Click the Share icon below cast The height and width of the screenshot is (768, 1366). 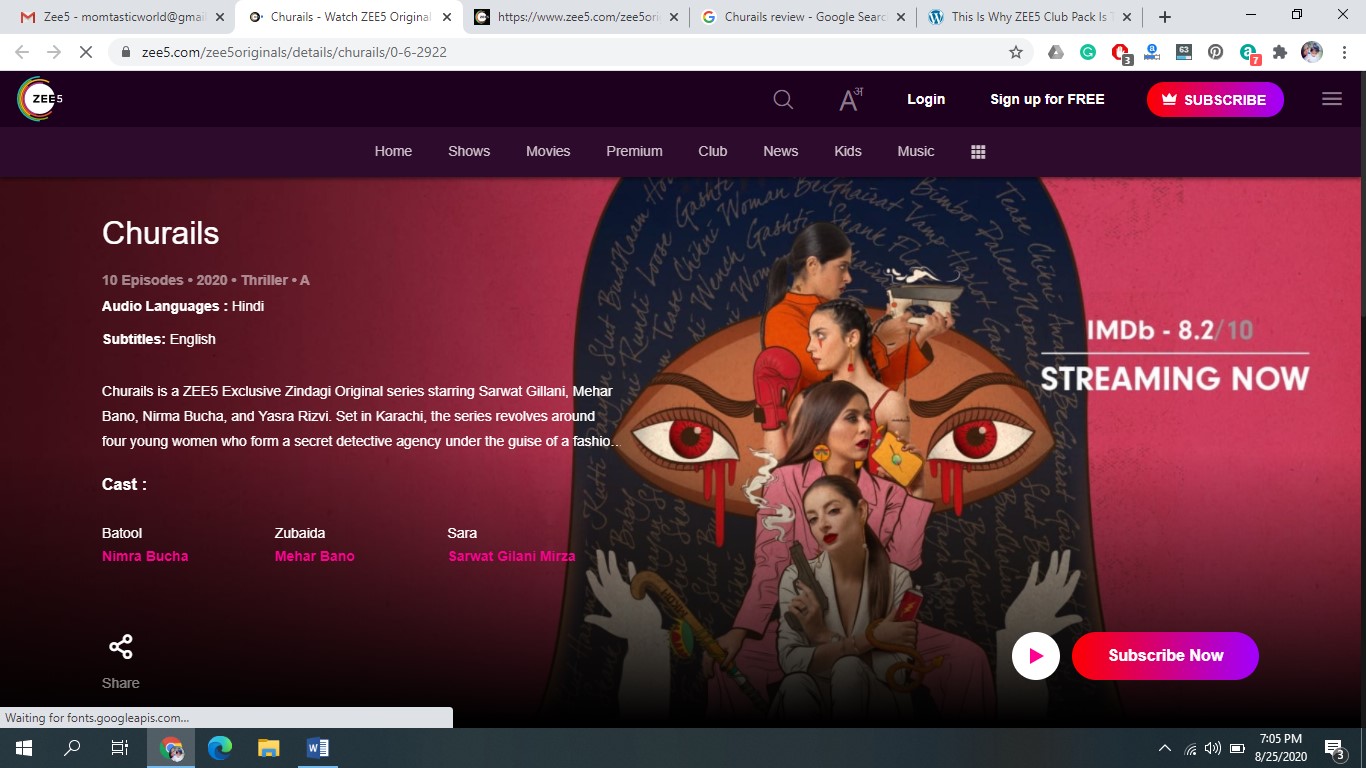coord(120,647)
